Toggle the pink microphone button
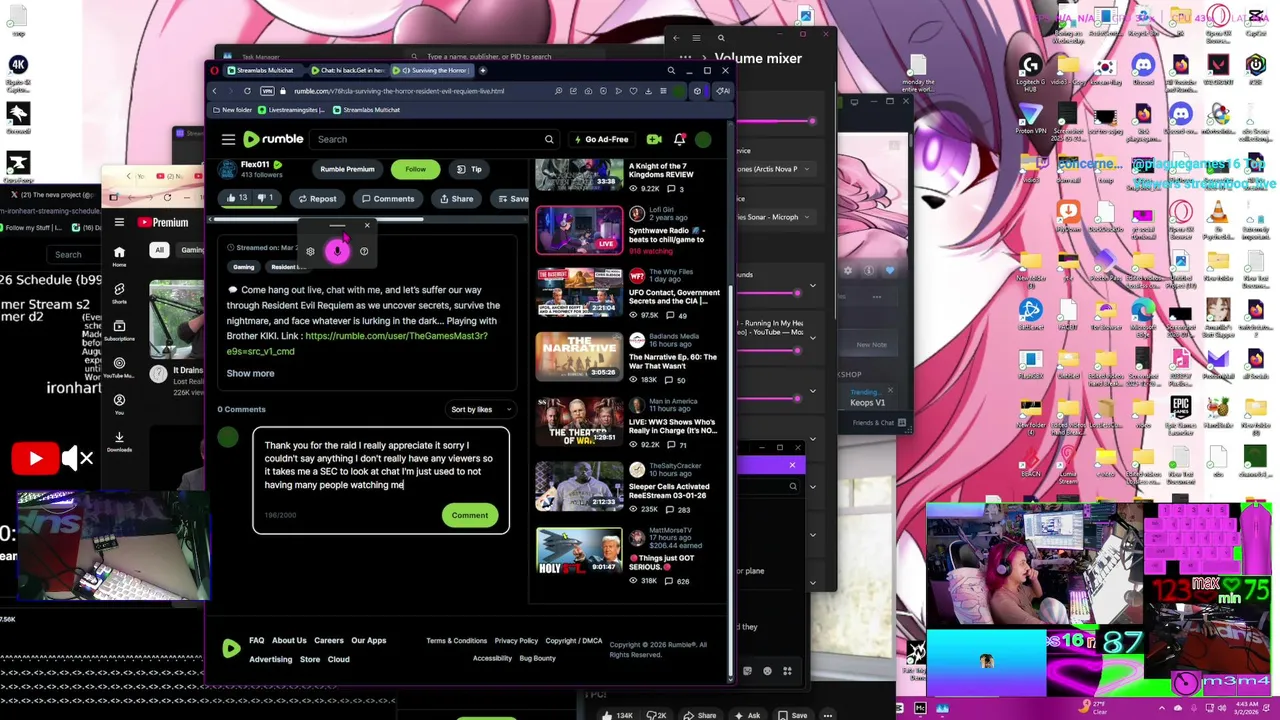 point(337,251)
